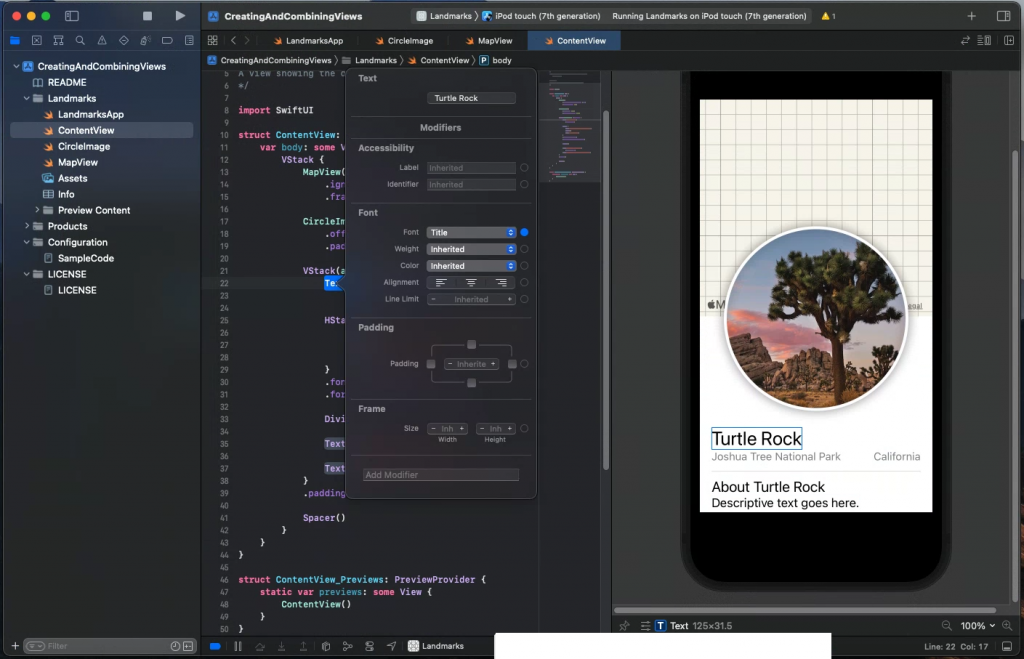Viewport: 1024px width, 659px height.
Task: Toggle the navigator sidebar visibility icon
Action: click(x=71, y=16)
